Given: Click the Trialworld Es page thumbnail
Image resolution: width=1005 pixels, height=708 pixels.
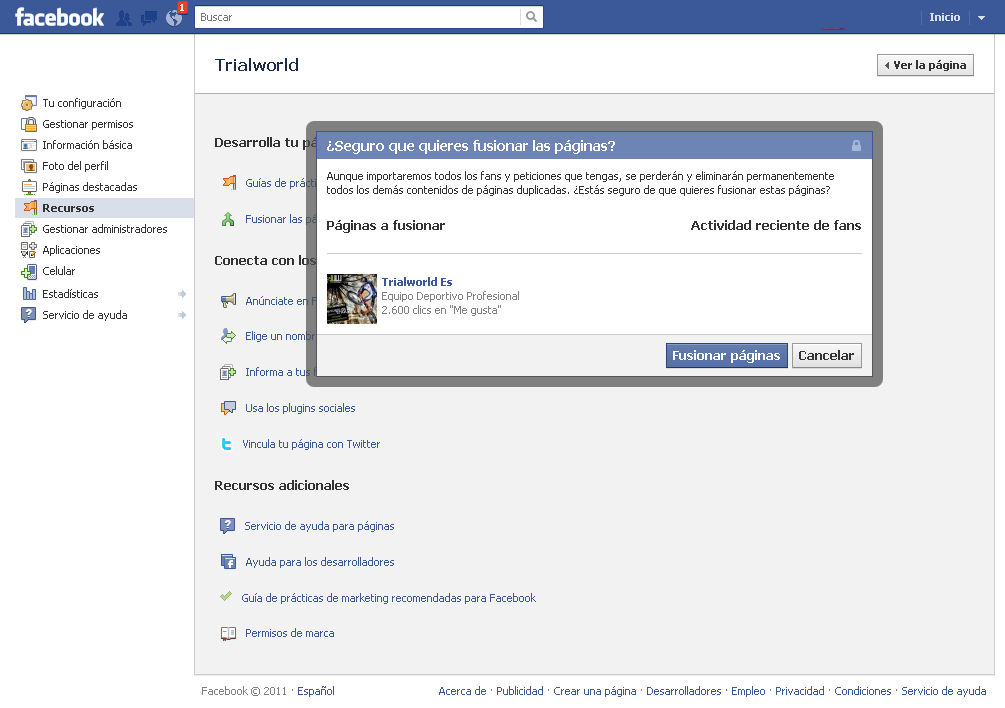Looking at the screenshot, I should click(352, 299).
